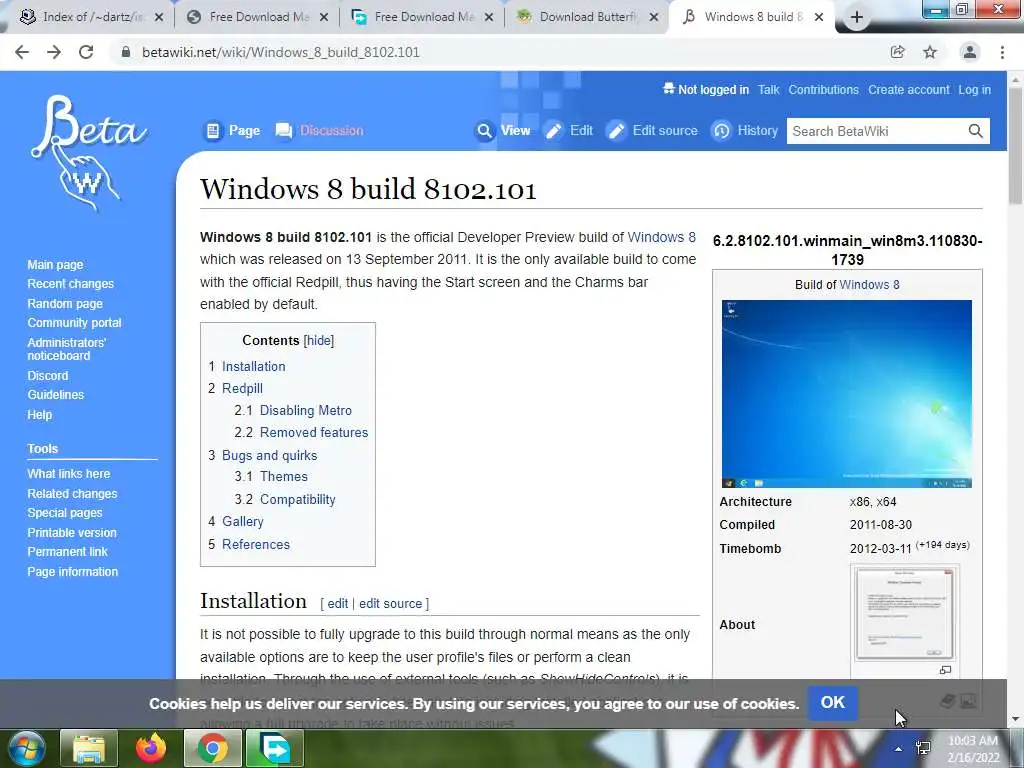Open the Discord sidebar link

point(48,376)
